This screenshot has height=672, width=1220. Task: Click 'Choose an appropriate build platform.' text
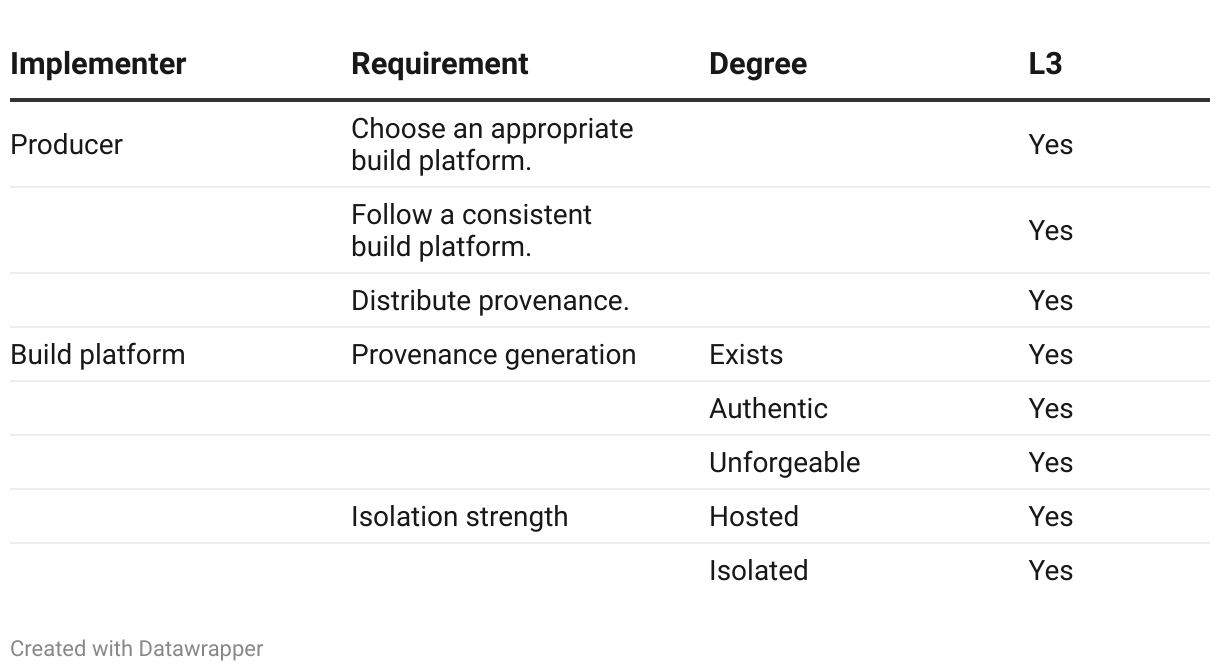point(492,145)
